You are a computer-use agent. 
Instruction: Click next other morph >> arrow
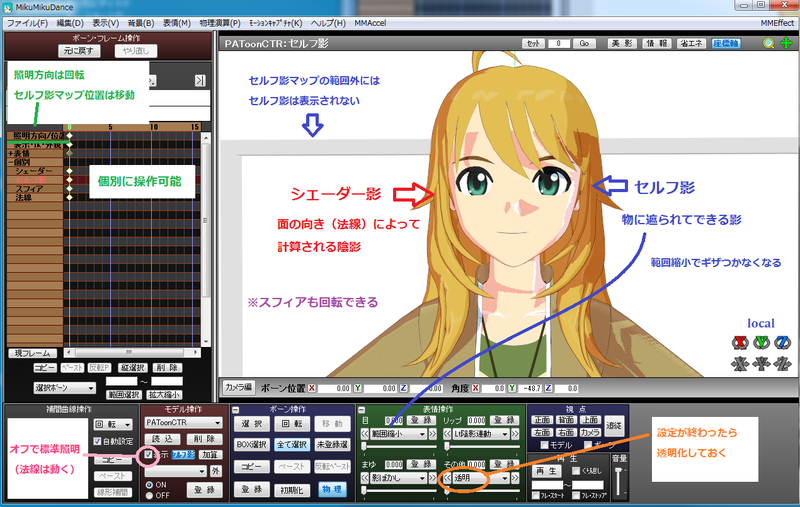coord(515,478)
